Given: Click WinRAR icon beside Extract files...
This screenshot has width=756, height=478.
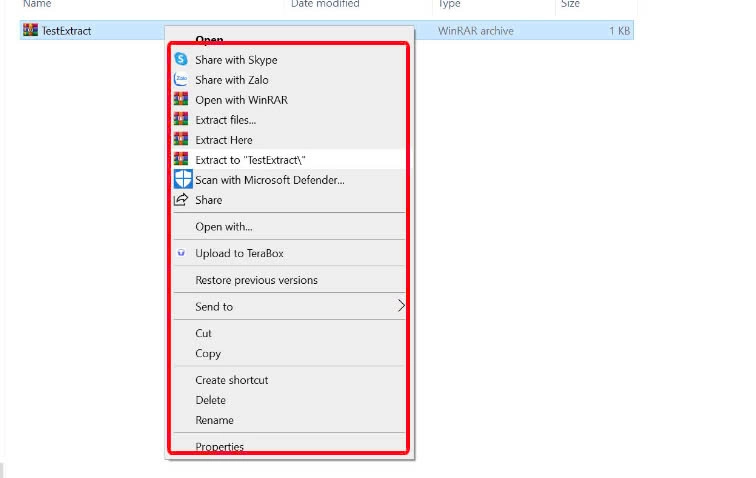Looking at the screenshot, I should point(181,119).
